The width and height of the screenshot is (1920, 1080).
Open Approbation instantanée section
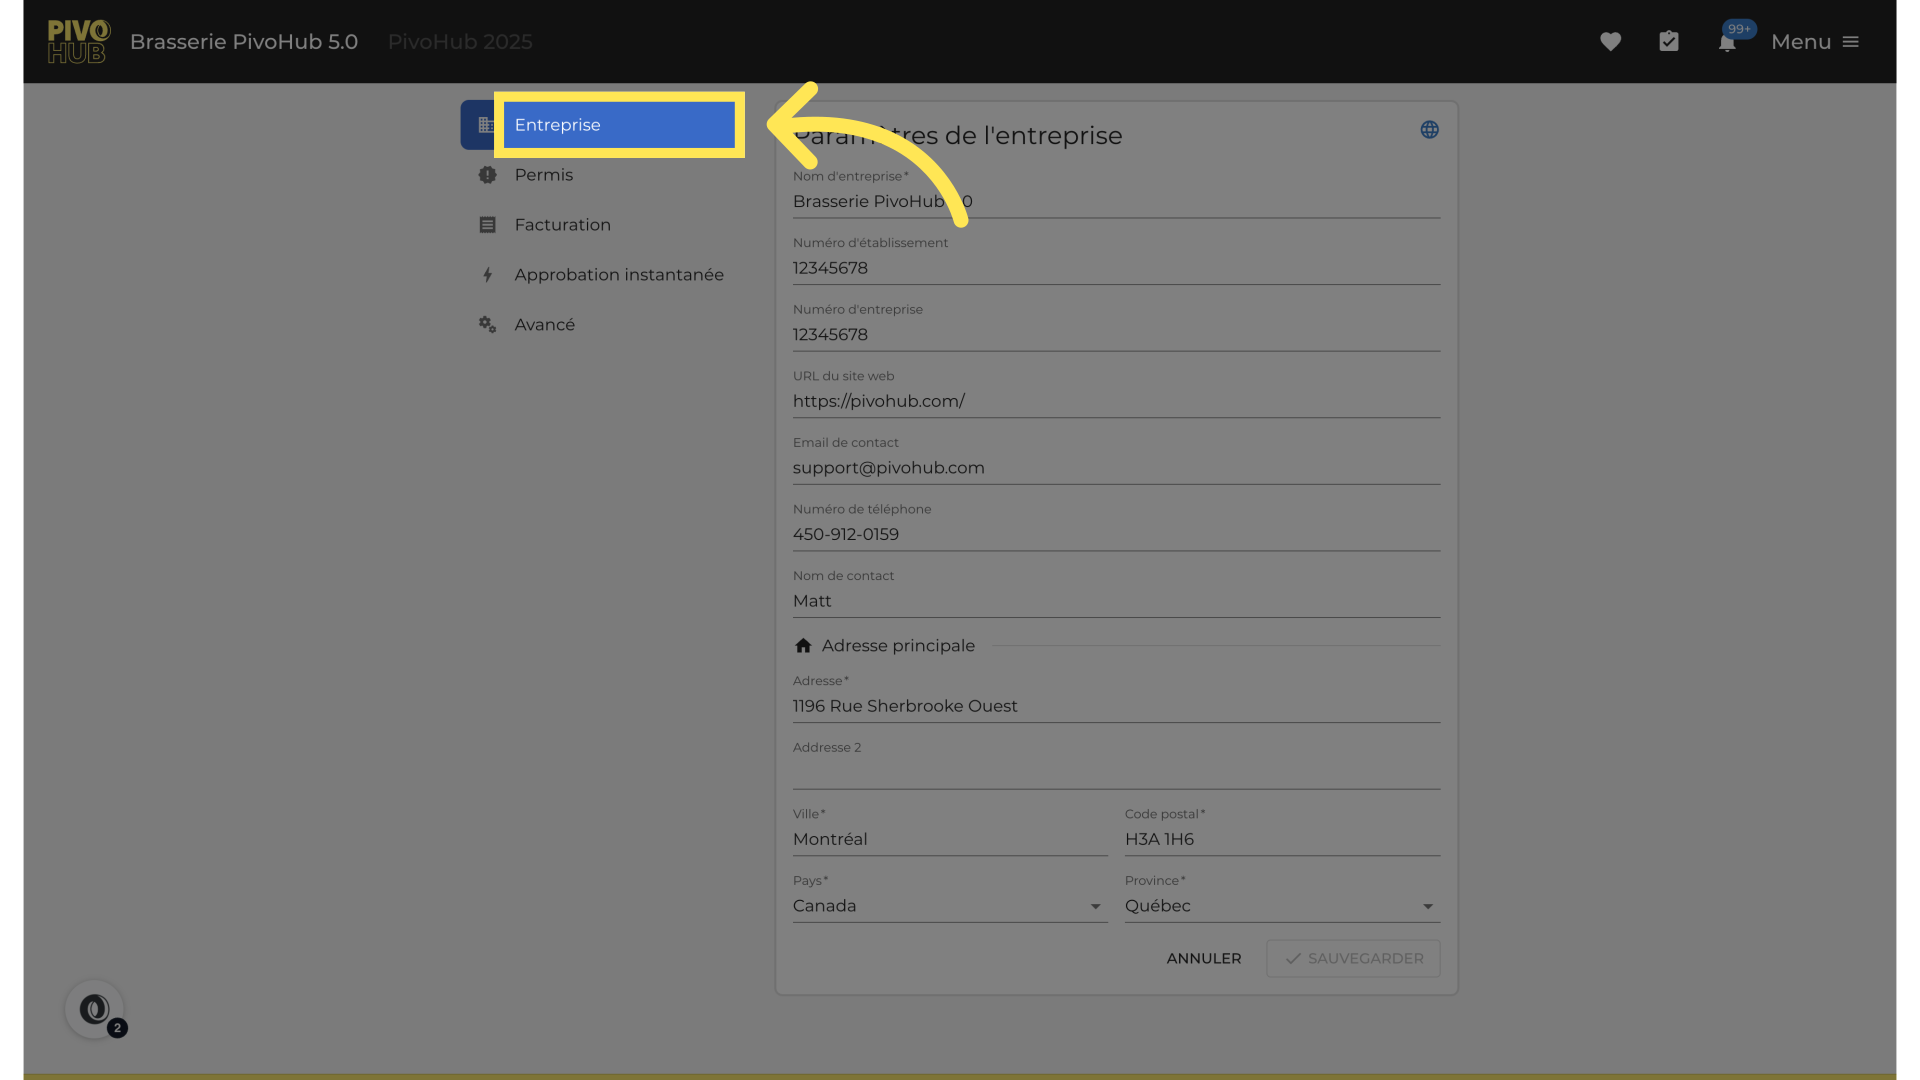tap(618, 275)
